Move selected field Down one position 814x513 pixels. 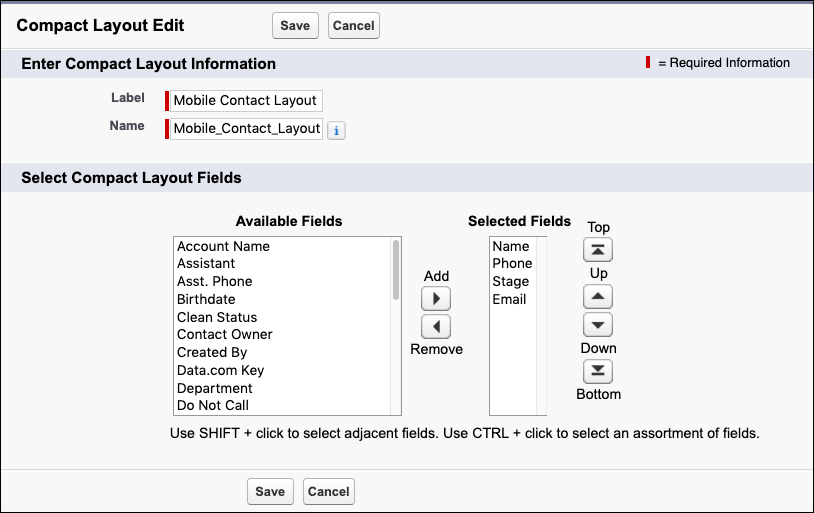click(598, 325)
